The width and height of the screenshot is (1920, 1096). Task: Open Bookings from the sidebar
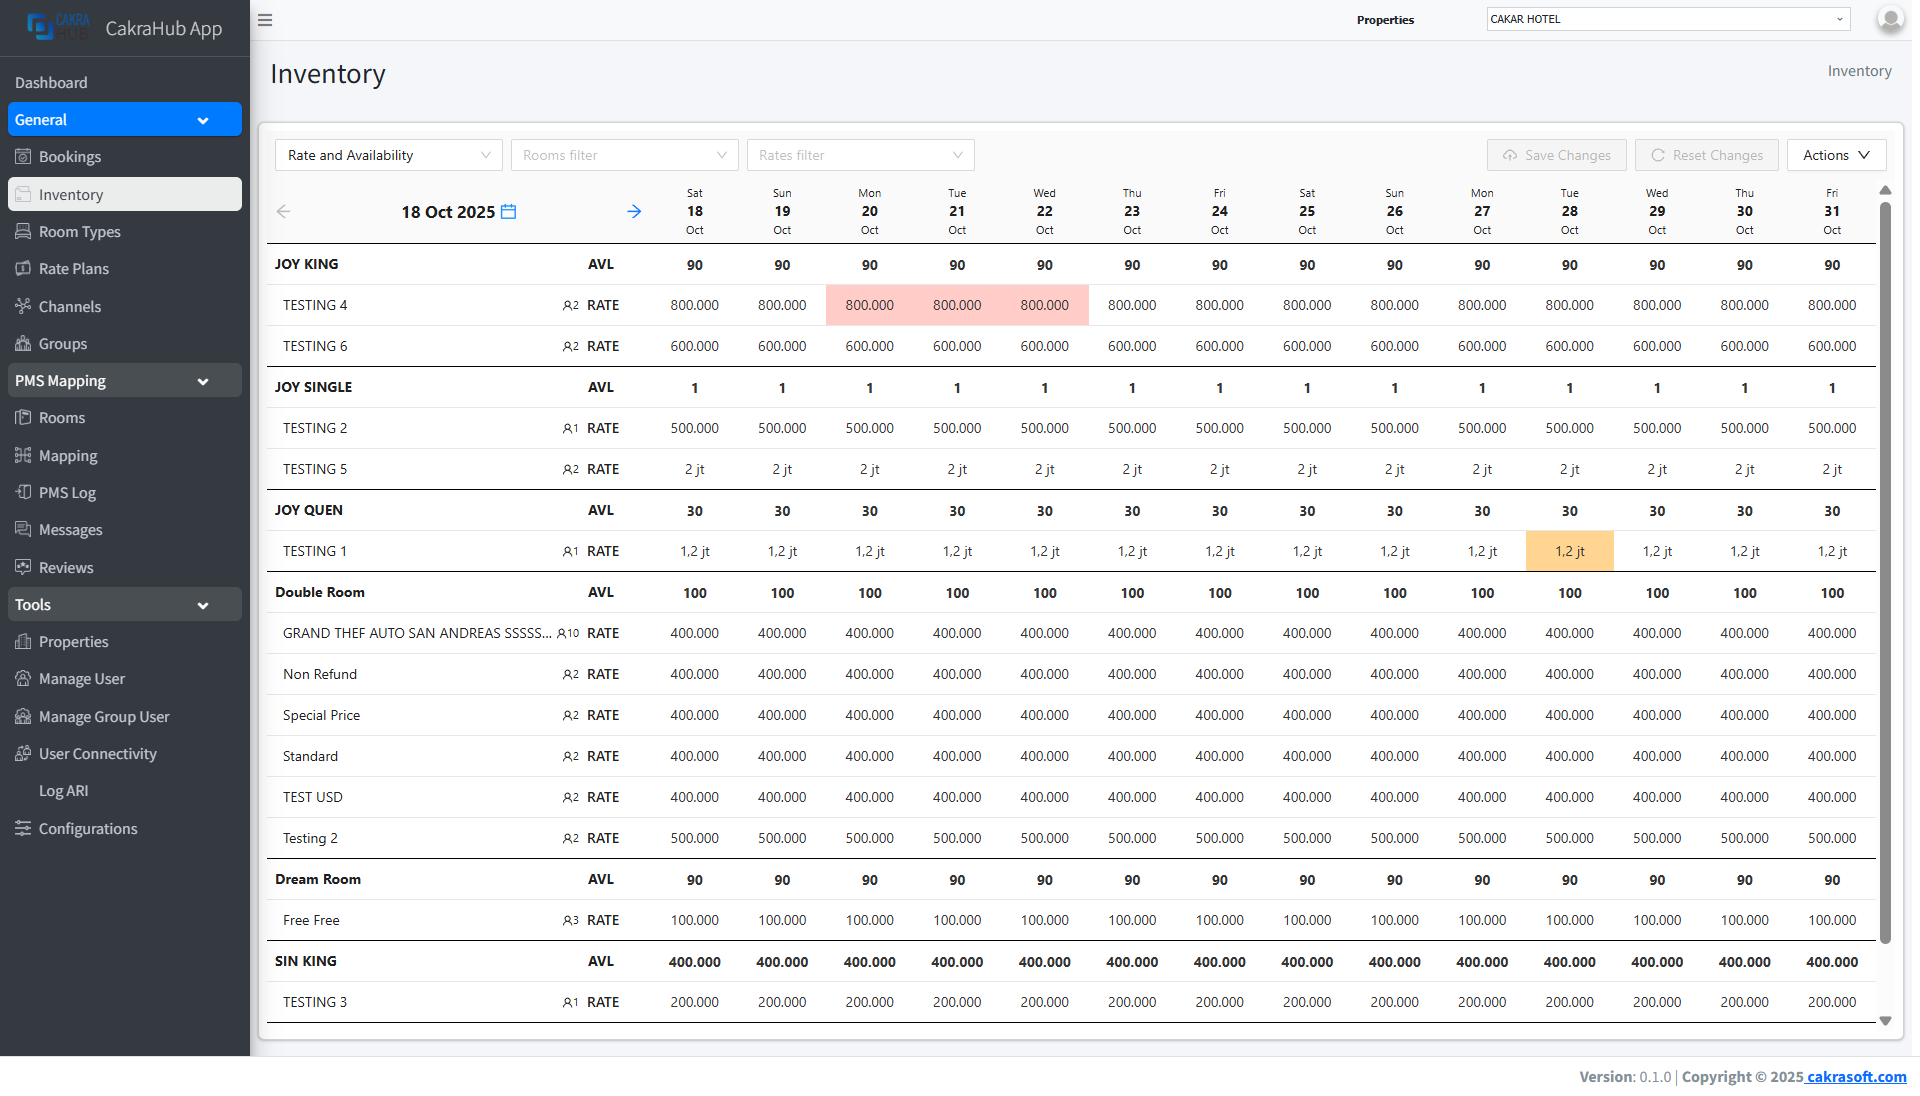click(x=70, y=157)
